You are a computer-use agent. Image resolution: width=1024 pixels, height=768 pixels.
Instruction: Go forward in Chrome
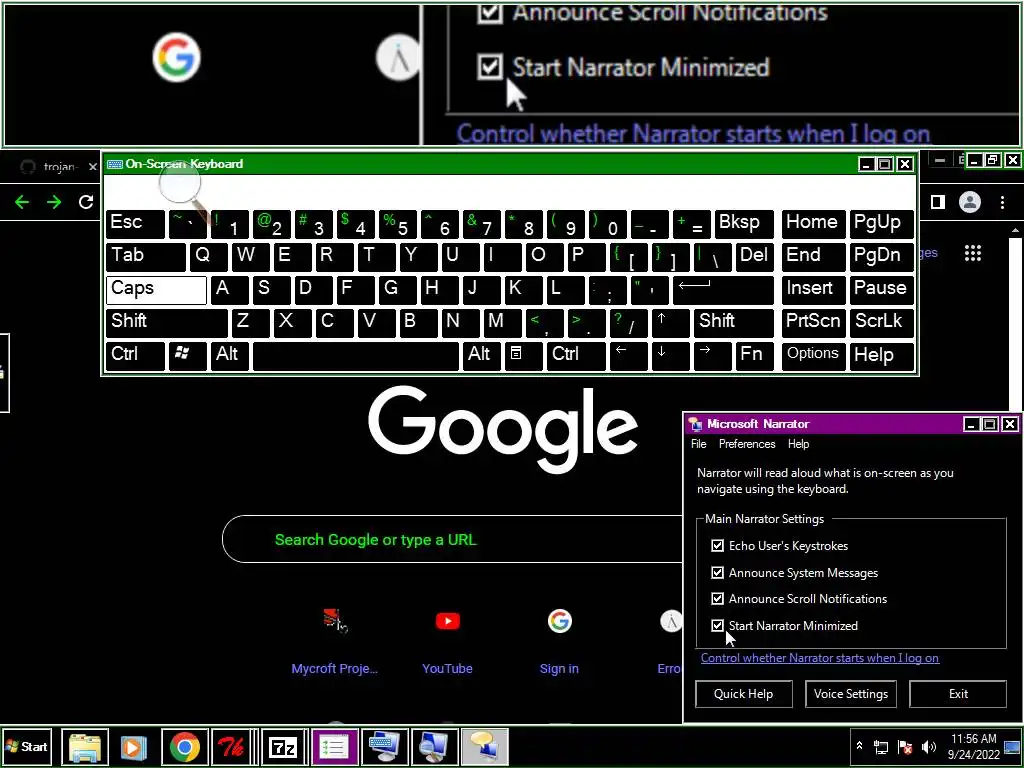(x=54, y=202)
